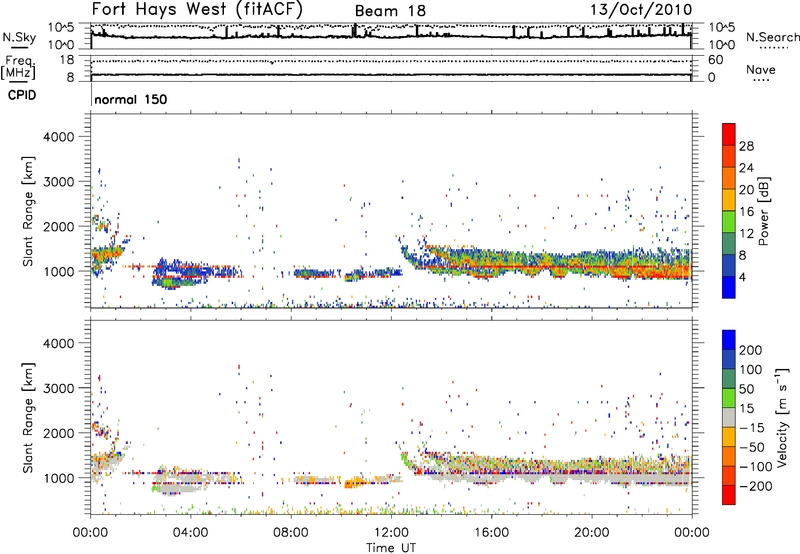Click the '100' label on the Velocity color bar
800x554 pixels.
751,370
